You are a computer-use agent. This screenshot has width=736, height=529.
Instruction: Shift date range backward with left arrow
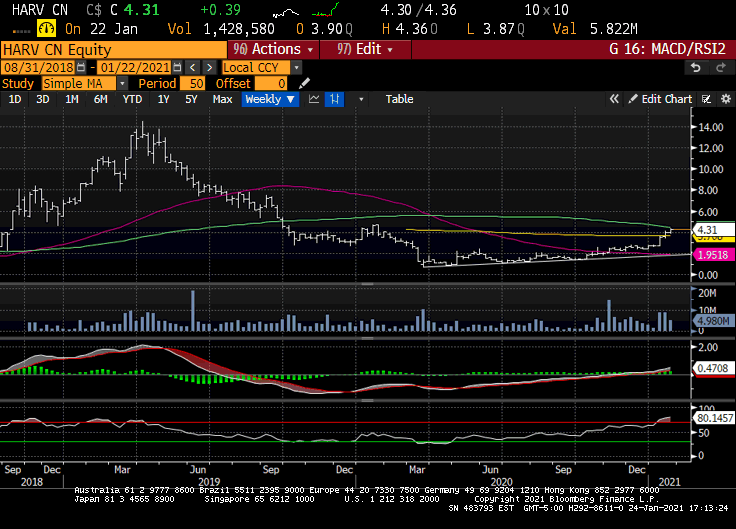(x=192, y=68)
